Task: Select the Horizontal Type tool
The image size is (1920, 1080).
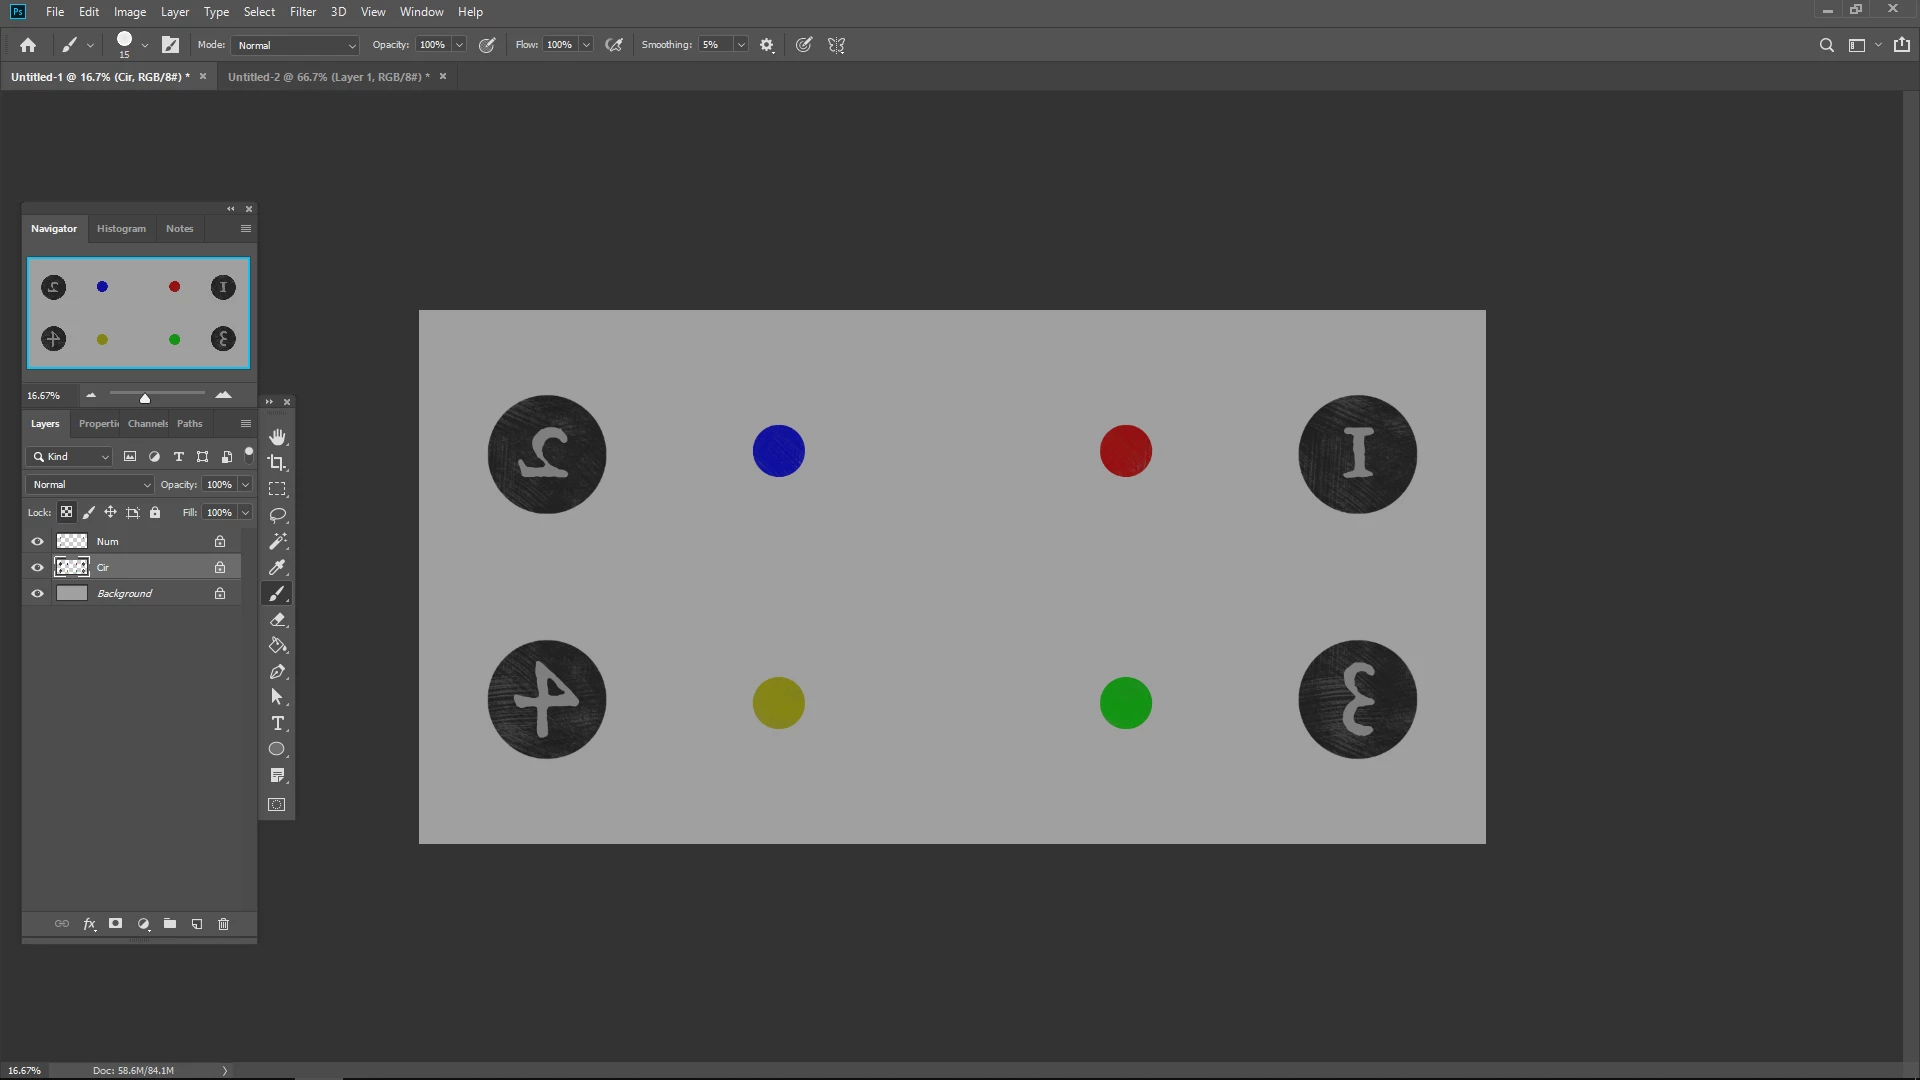Action: pyautogui.click(x=277, y=723)
